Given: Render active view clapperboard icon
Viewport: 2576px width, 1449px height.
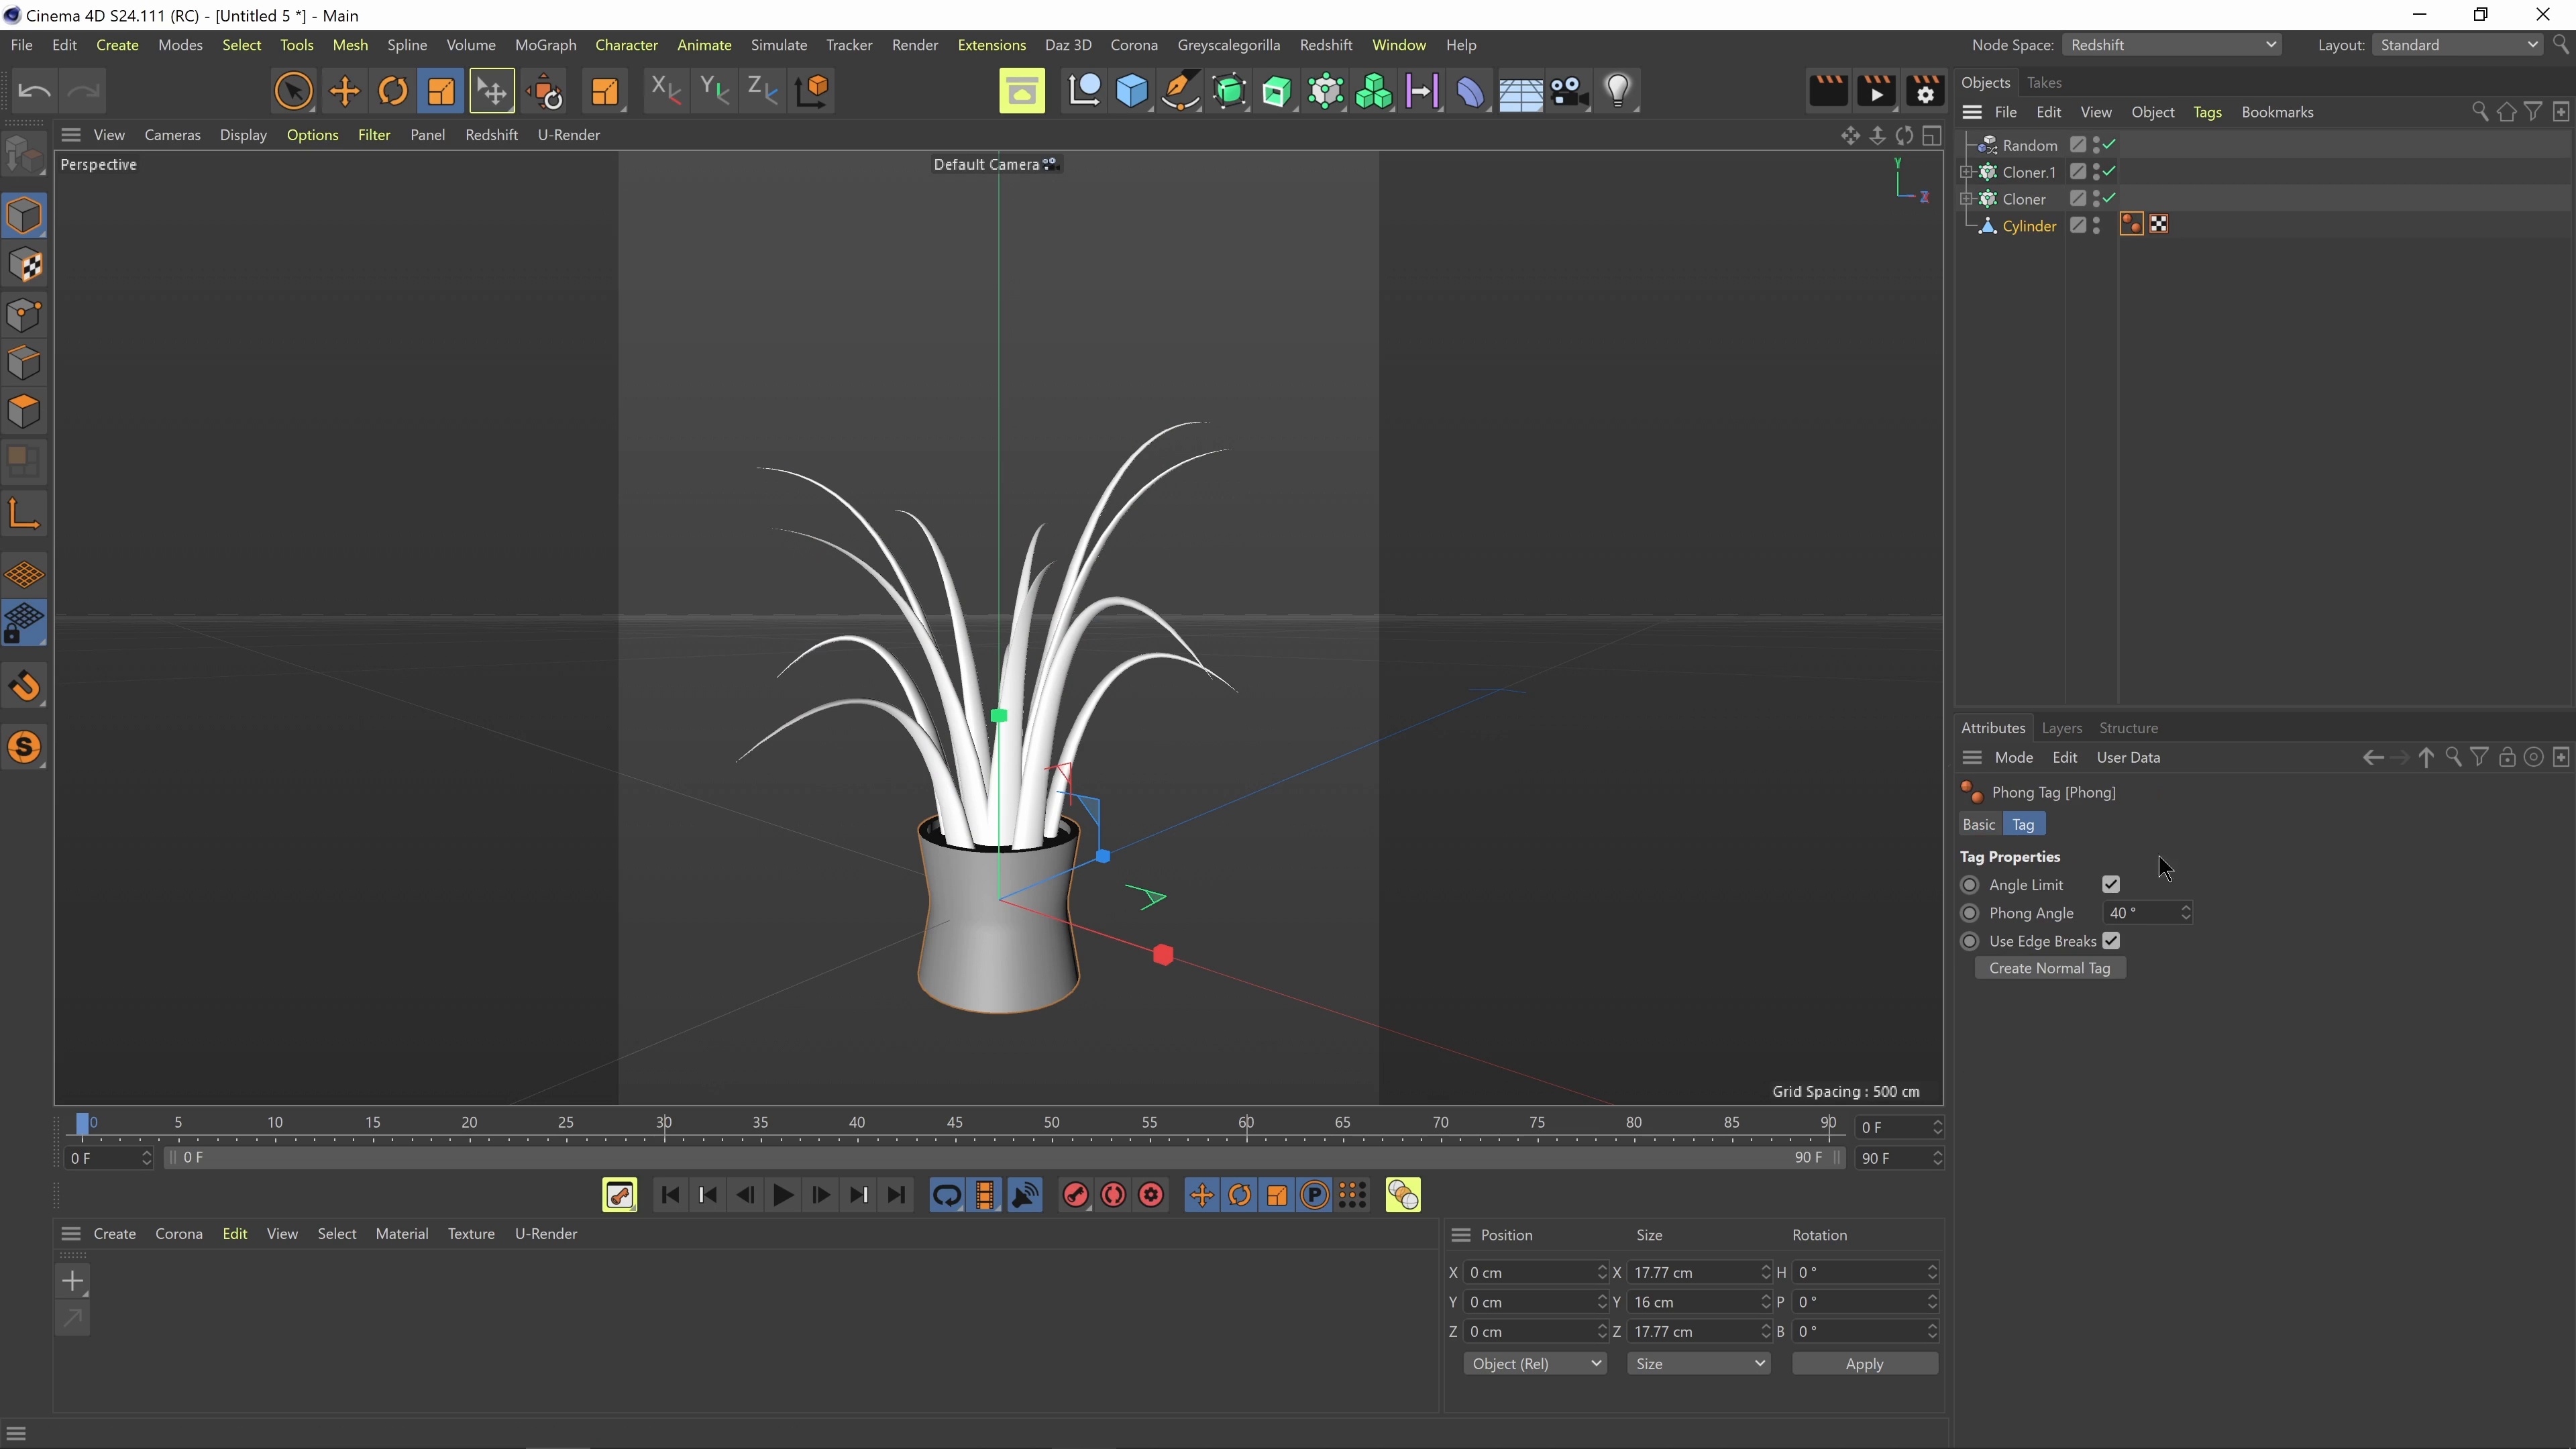Looking at the screenshot, I should point(1827,91).
